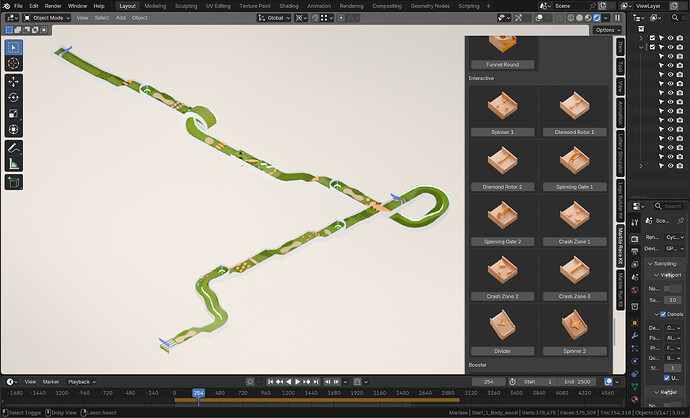Viewport: 690px width, 418px height.
Task: Collapse the second collection in outliner
Action: point(641,47)
